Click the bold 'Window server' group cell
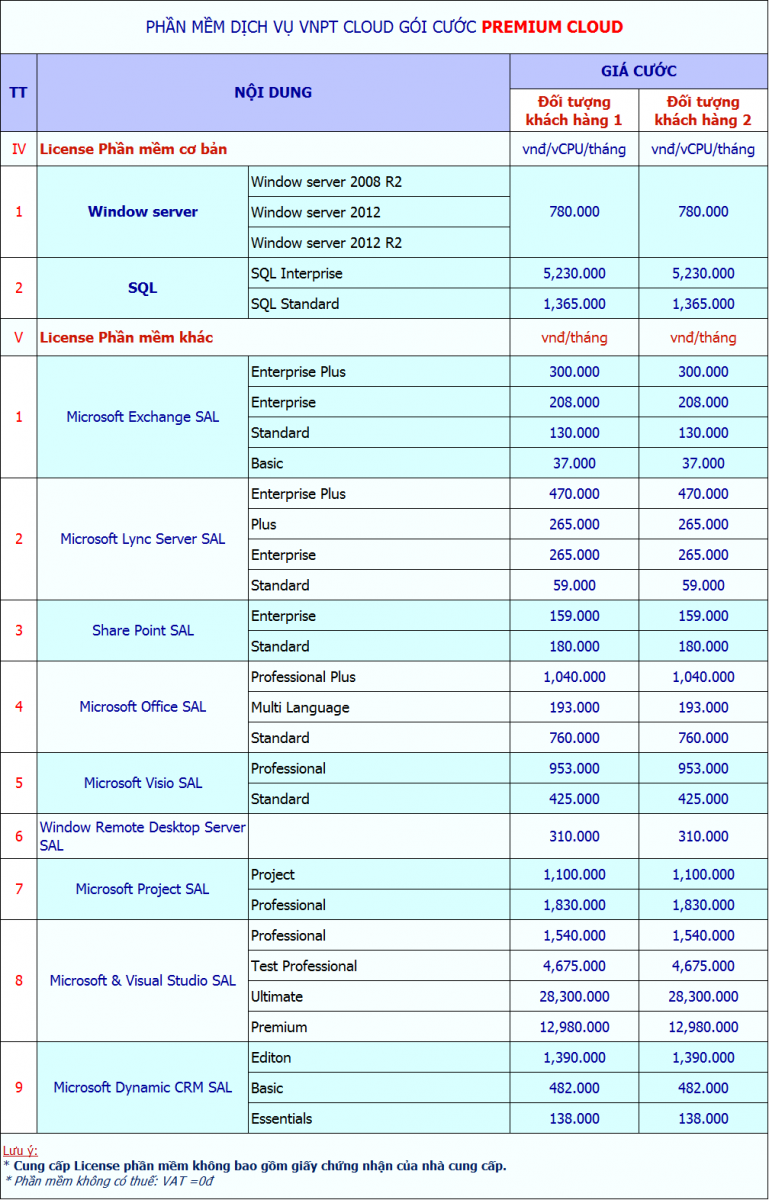Screen dimensions: 769x1200 [143, 212]
